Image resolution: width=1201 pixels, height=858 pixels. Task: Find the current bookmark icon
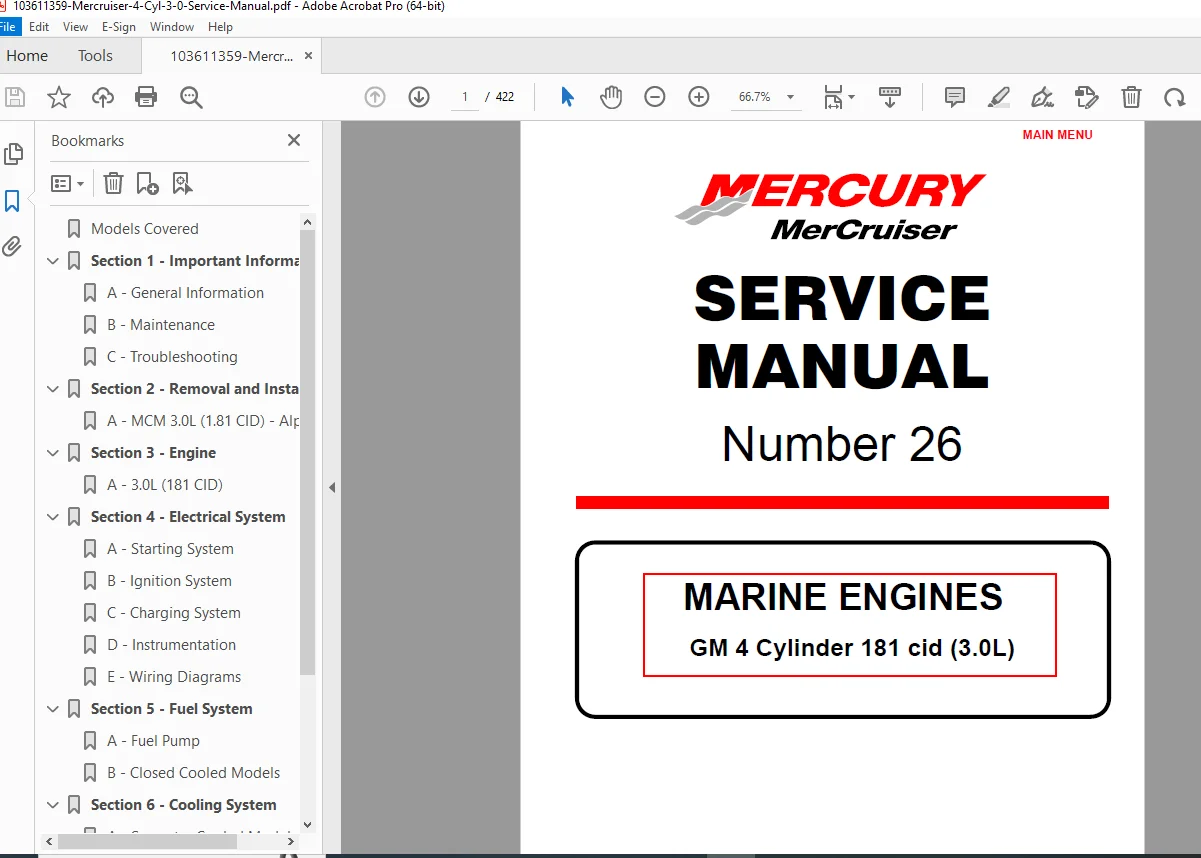coord(182,183)
